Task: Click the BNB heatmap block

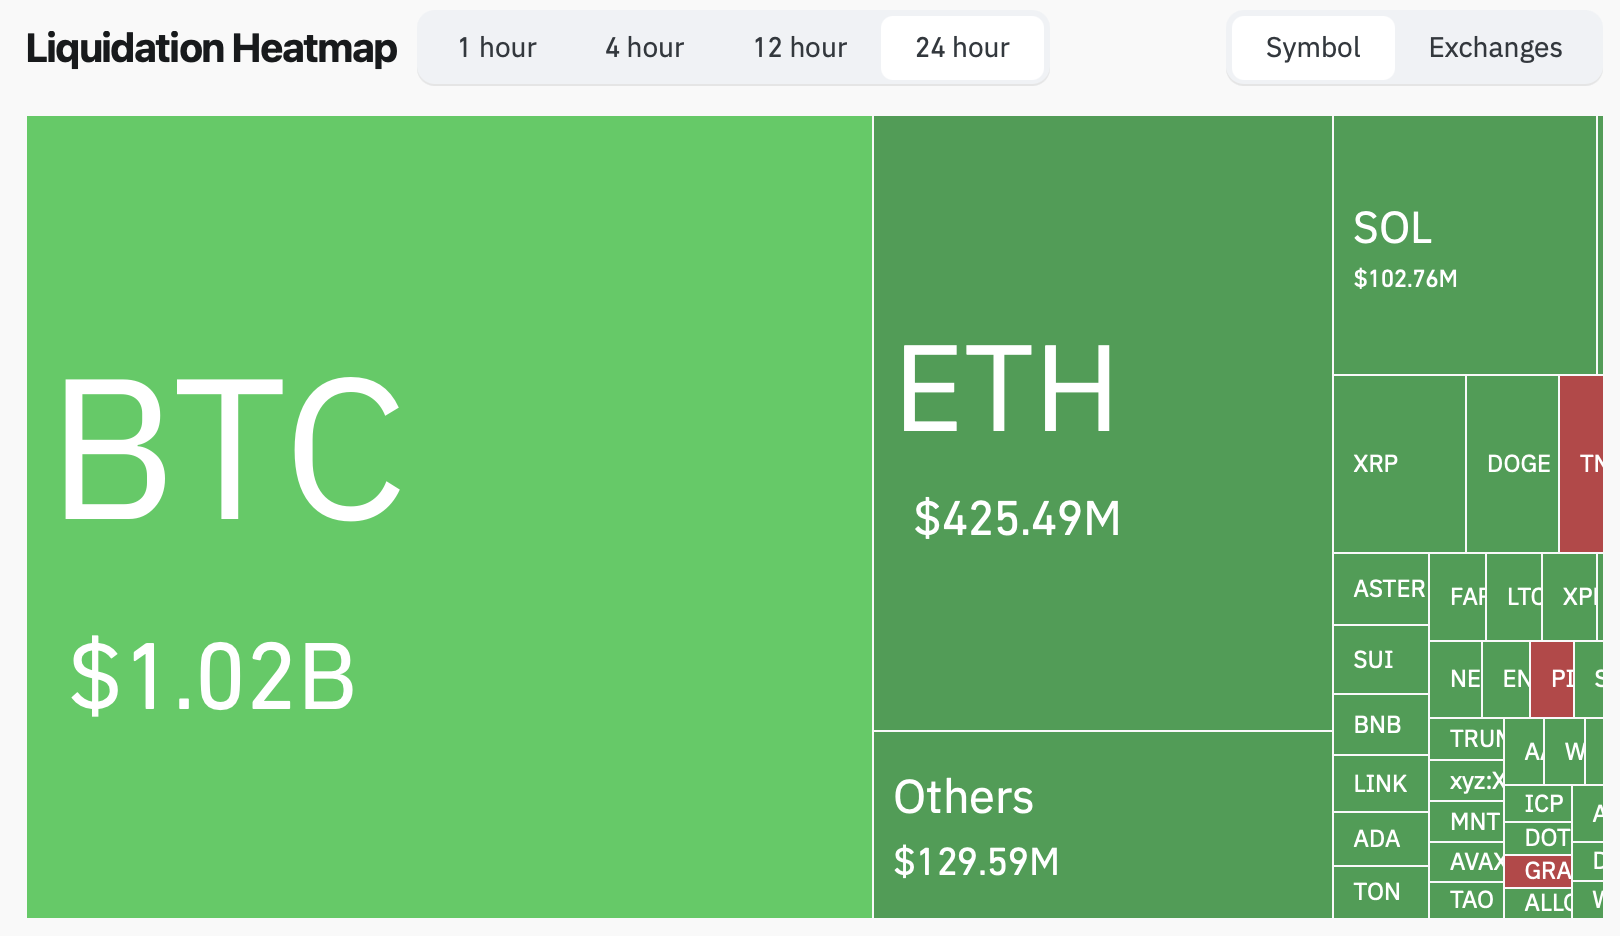Action: coord(1381,724)
